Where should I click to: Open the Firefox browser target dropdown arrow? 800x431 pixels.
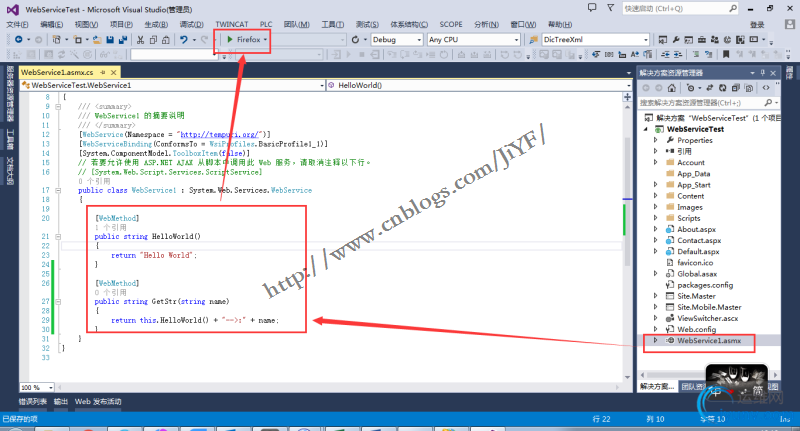265,39
